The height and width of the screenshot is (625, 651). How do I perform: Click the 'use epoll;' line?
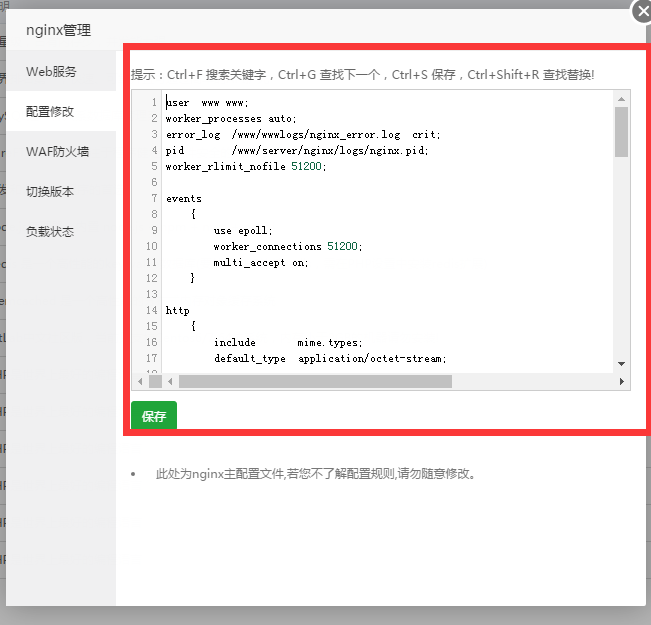[x=243, y=230]
